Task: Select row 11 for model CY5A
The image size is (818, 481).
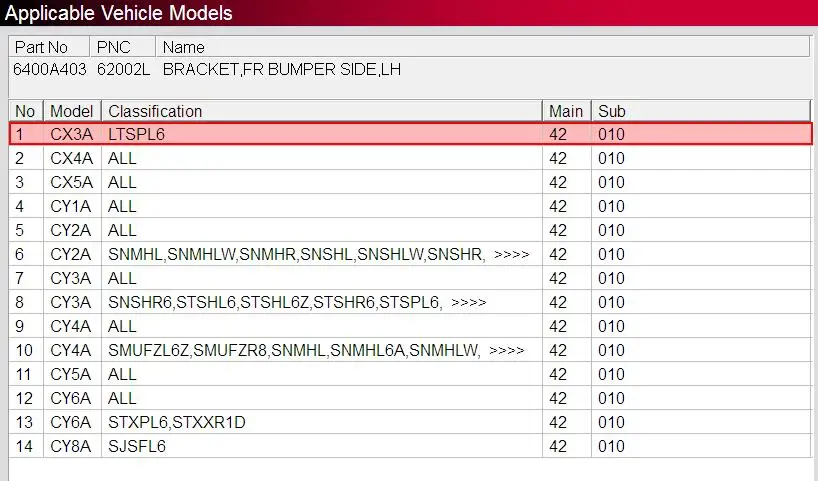Action: [411, 374]
